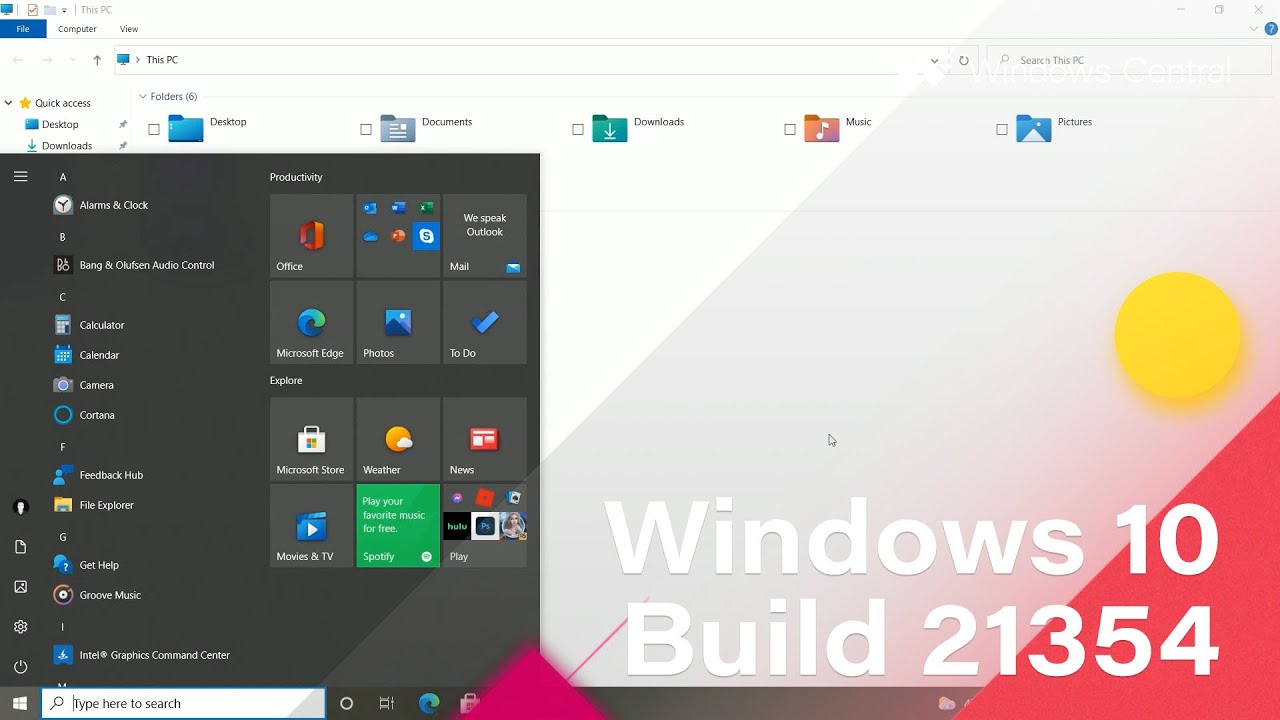Open the Play games folder tile

(485, 526)
